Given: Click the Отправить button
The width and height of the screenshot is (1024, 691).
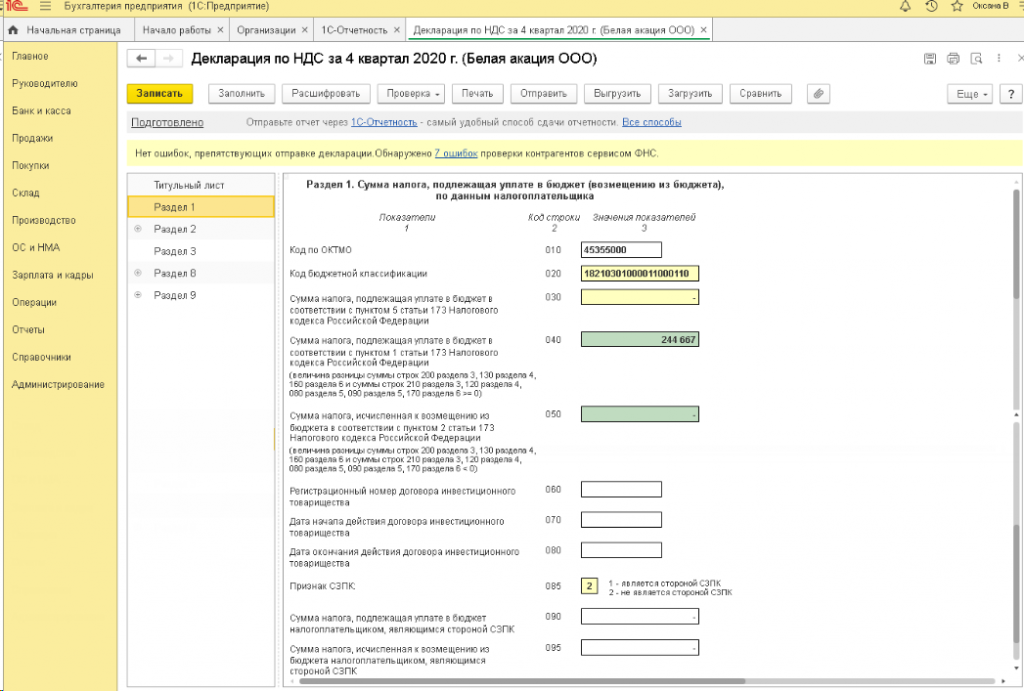Looking at the screenshot, I should point(543,93).
